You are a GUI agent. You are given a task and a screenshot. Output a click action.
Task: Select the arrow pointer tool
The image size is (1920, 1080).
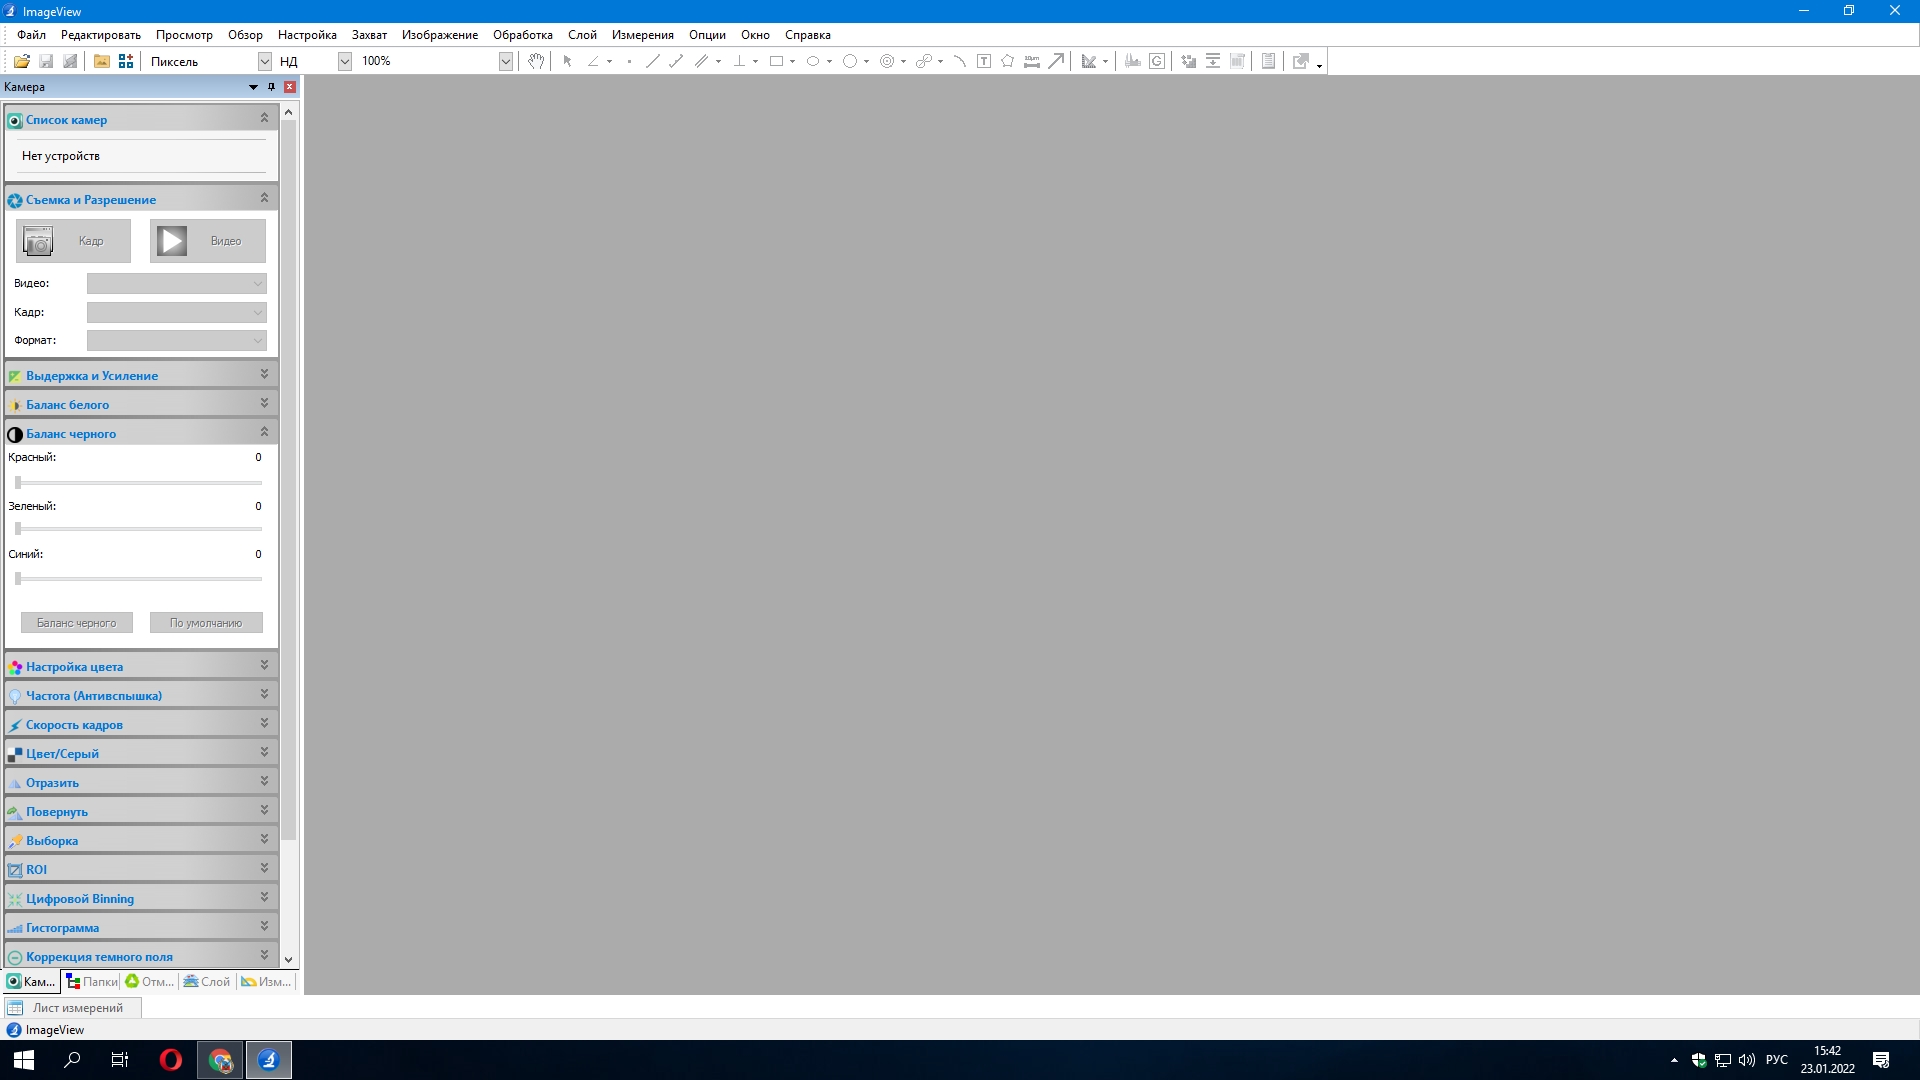[567, 61]
